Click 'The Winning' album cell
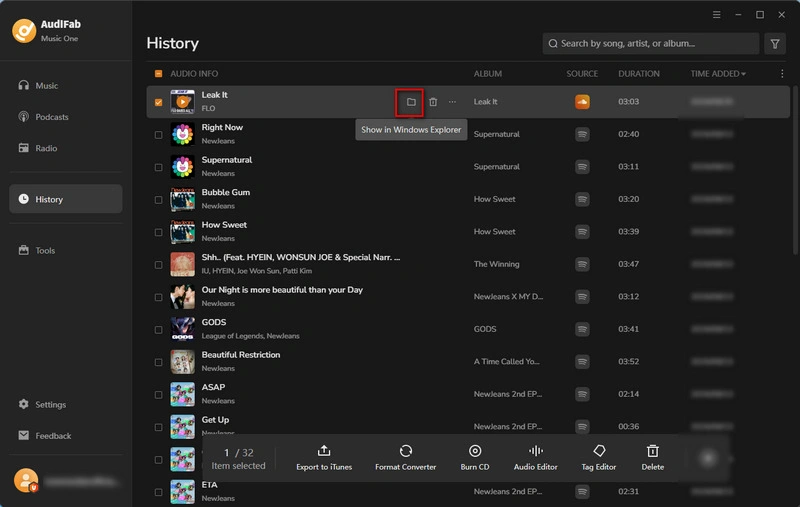Viewport: 800px width, 507px height. (x=496, y=264)
